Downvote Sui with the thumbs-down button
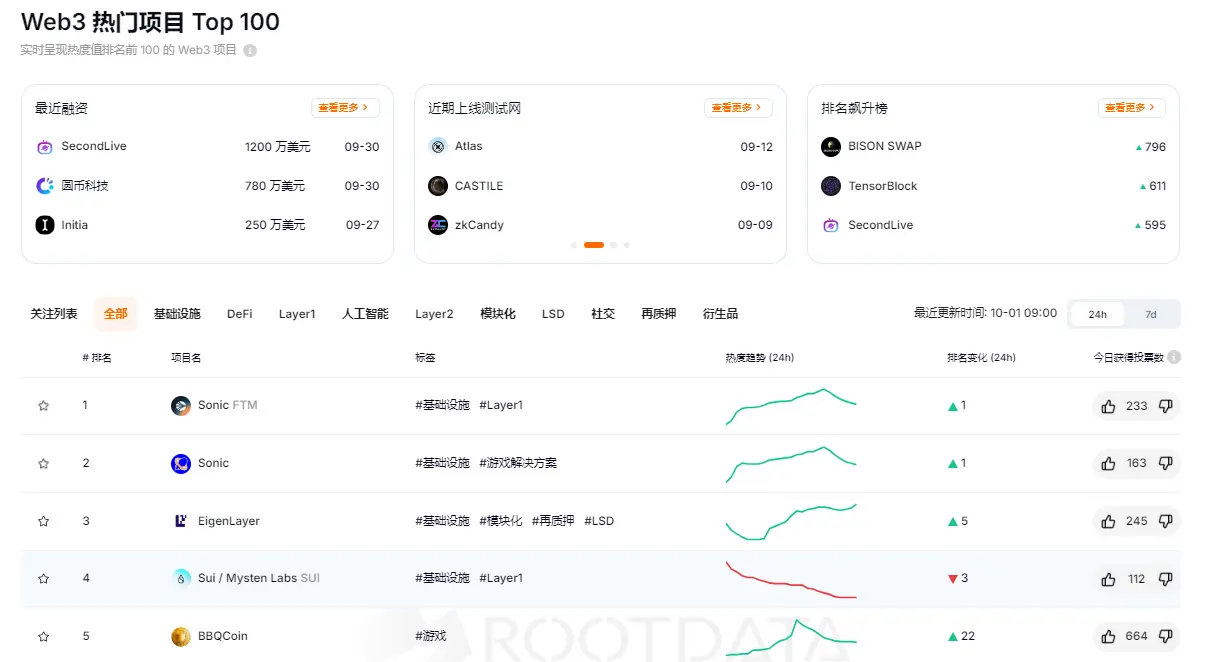The width and height of the screenshot is (1231, 662). coord(1166,578)
